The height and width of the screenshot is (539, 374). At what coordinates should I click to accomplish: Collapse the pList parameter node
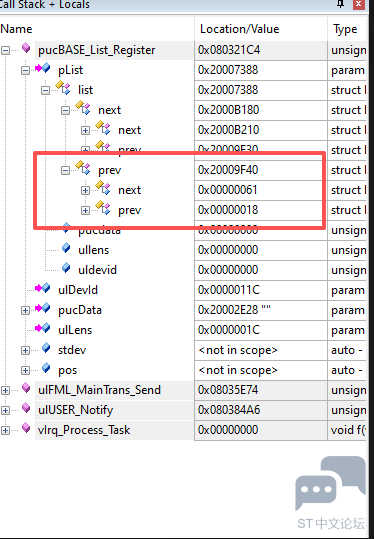click(x=25, y=70)
